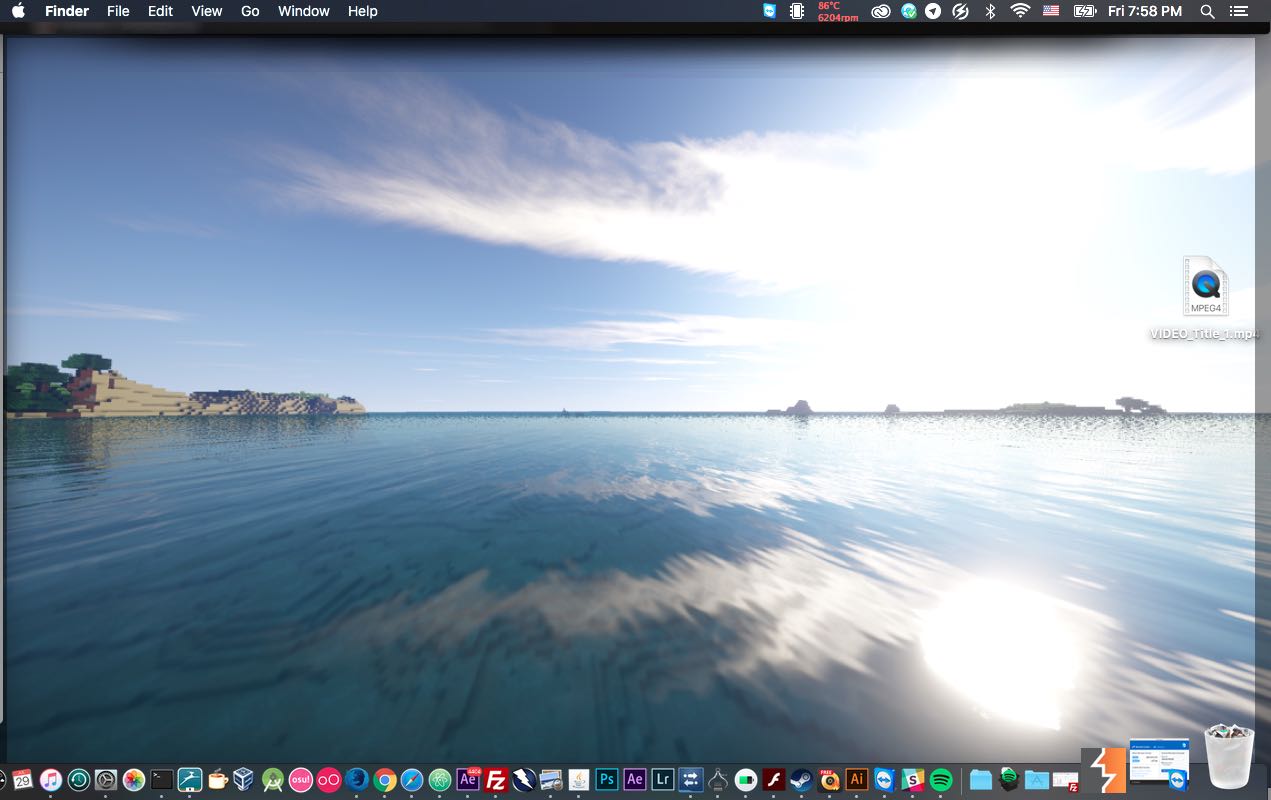This screenshot has height=800, width=1271.
Task: Open Lightroom from the dock
Action: coord(662,780)
